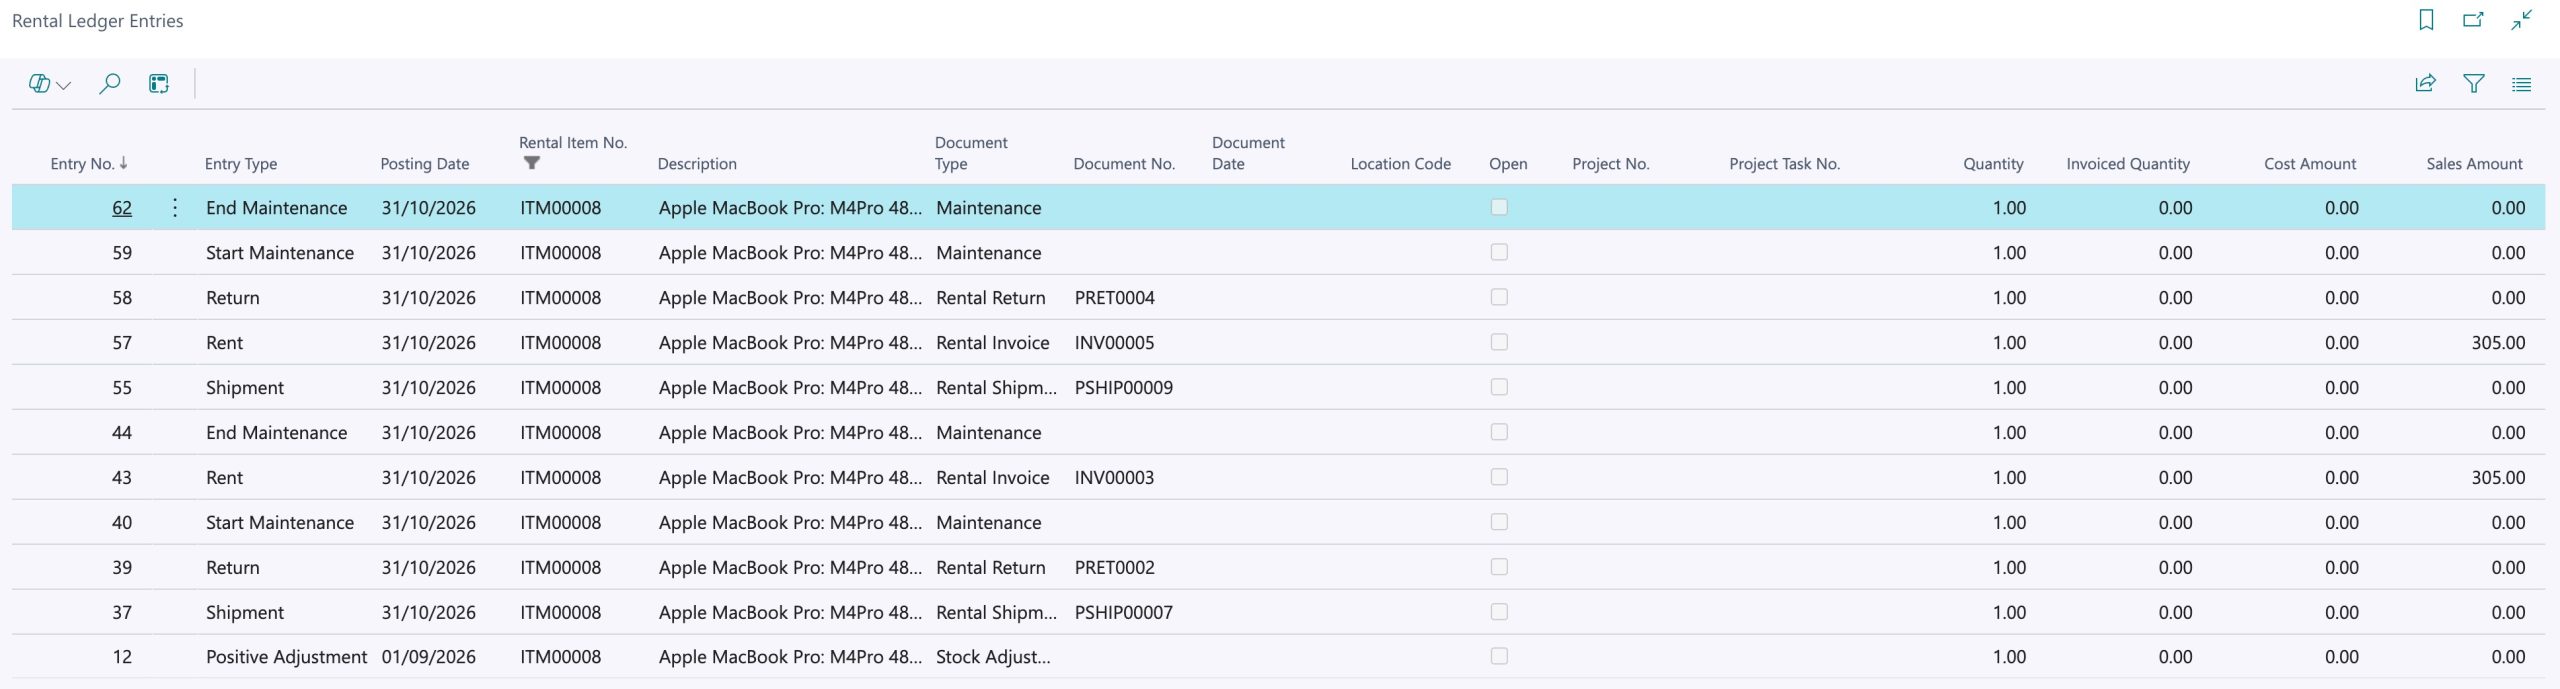Viewport: 2560px width, 689px height.
Task: Open the Rental Item No. column filter
Action: (x=532, y=163)
